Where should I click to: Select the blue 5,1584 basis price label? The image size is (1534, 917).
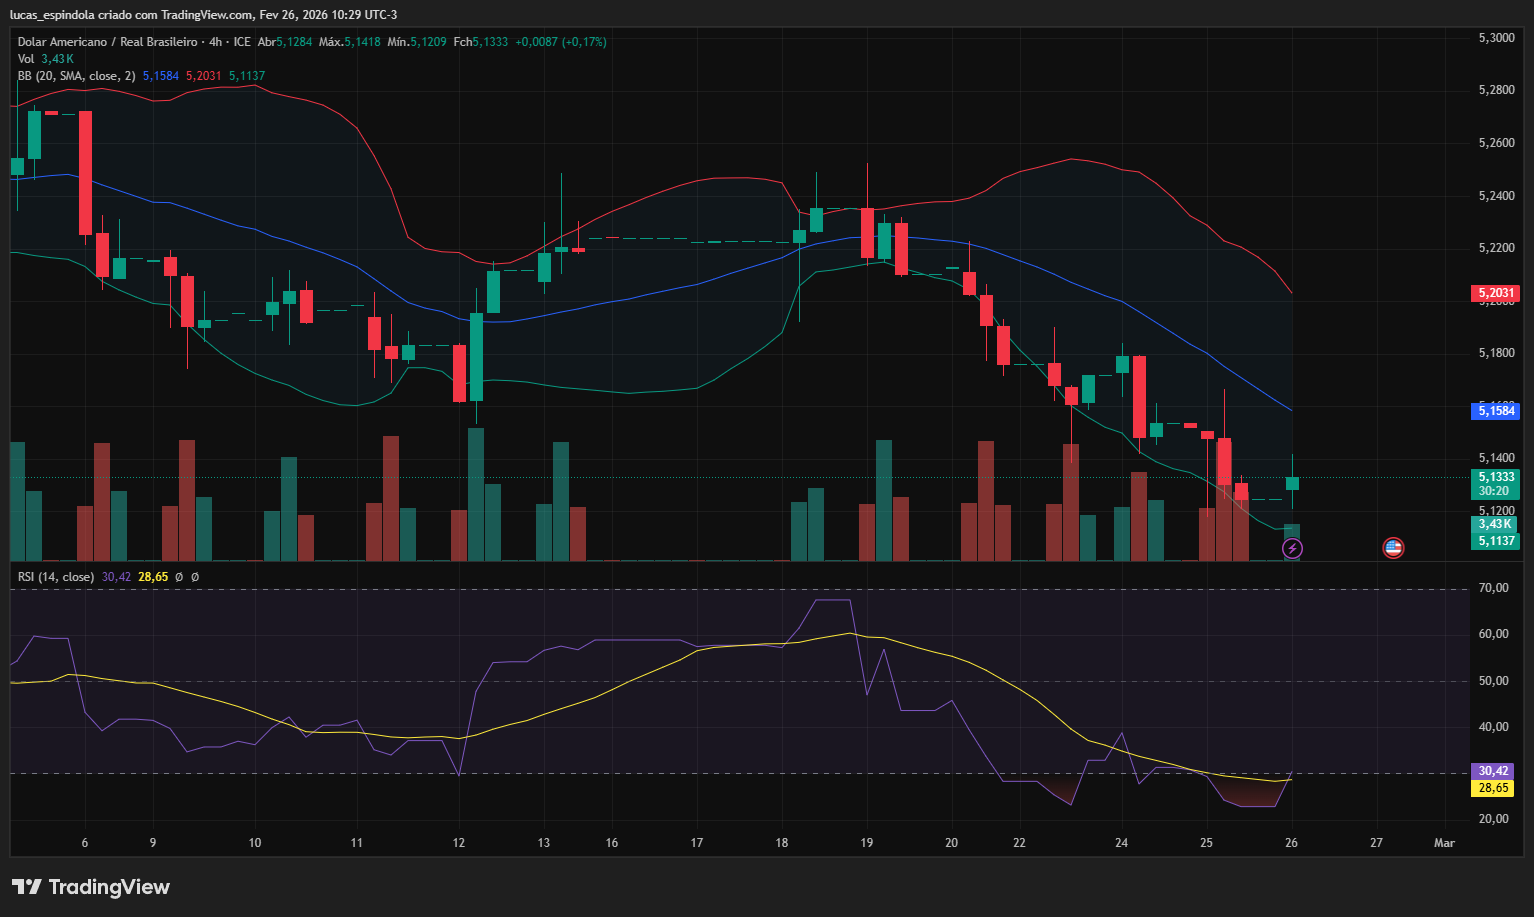pos(1495,411)
